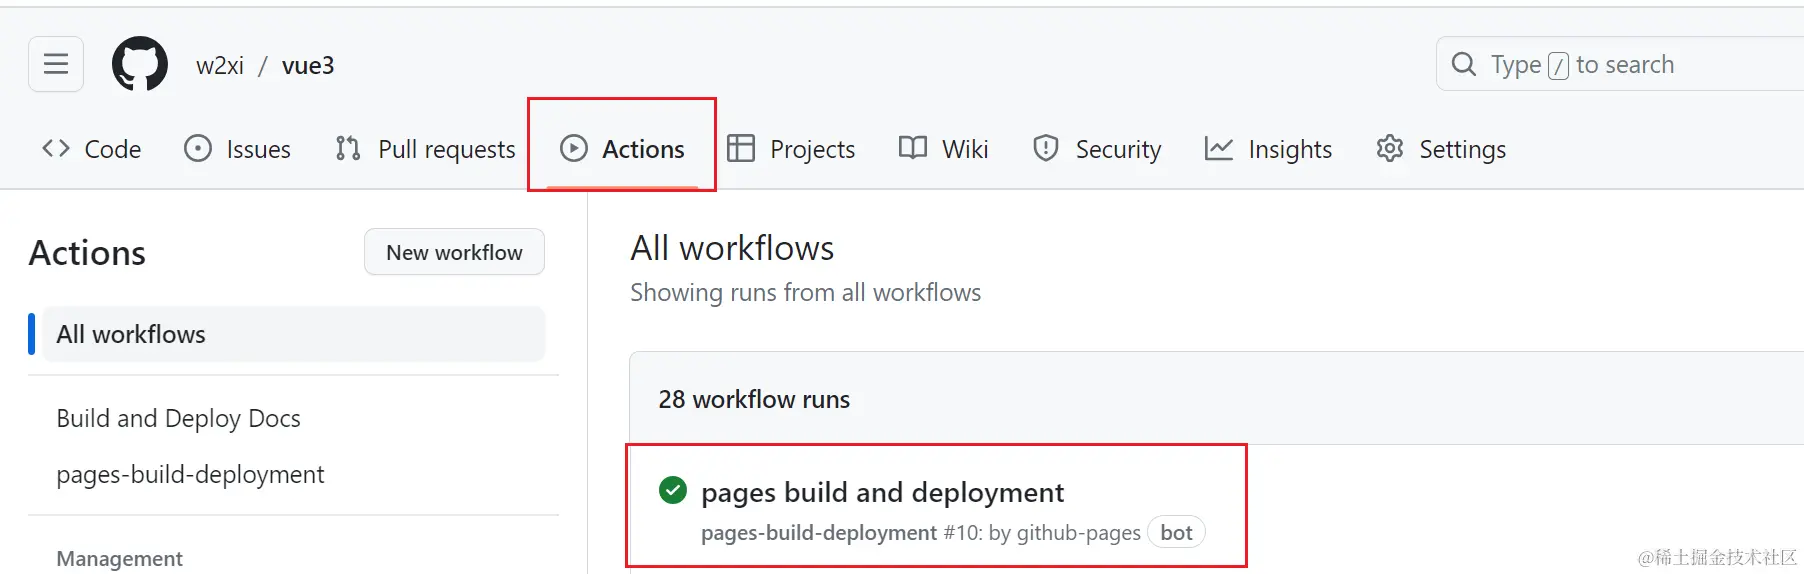The height and width of the screenshot is (574, 1804).
Task: Click the '28 workflow runs' text
Action: (x=754, y=399)
